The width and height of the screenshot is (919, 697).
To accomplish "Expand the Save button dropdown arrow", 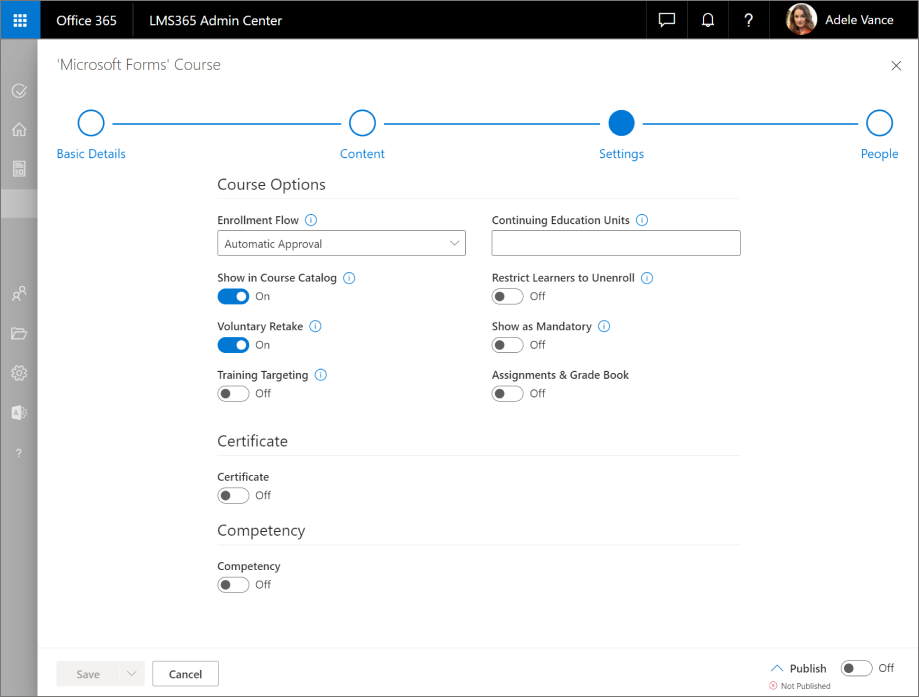I will pyautogui.click(x=131, y=674).
